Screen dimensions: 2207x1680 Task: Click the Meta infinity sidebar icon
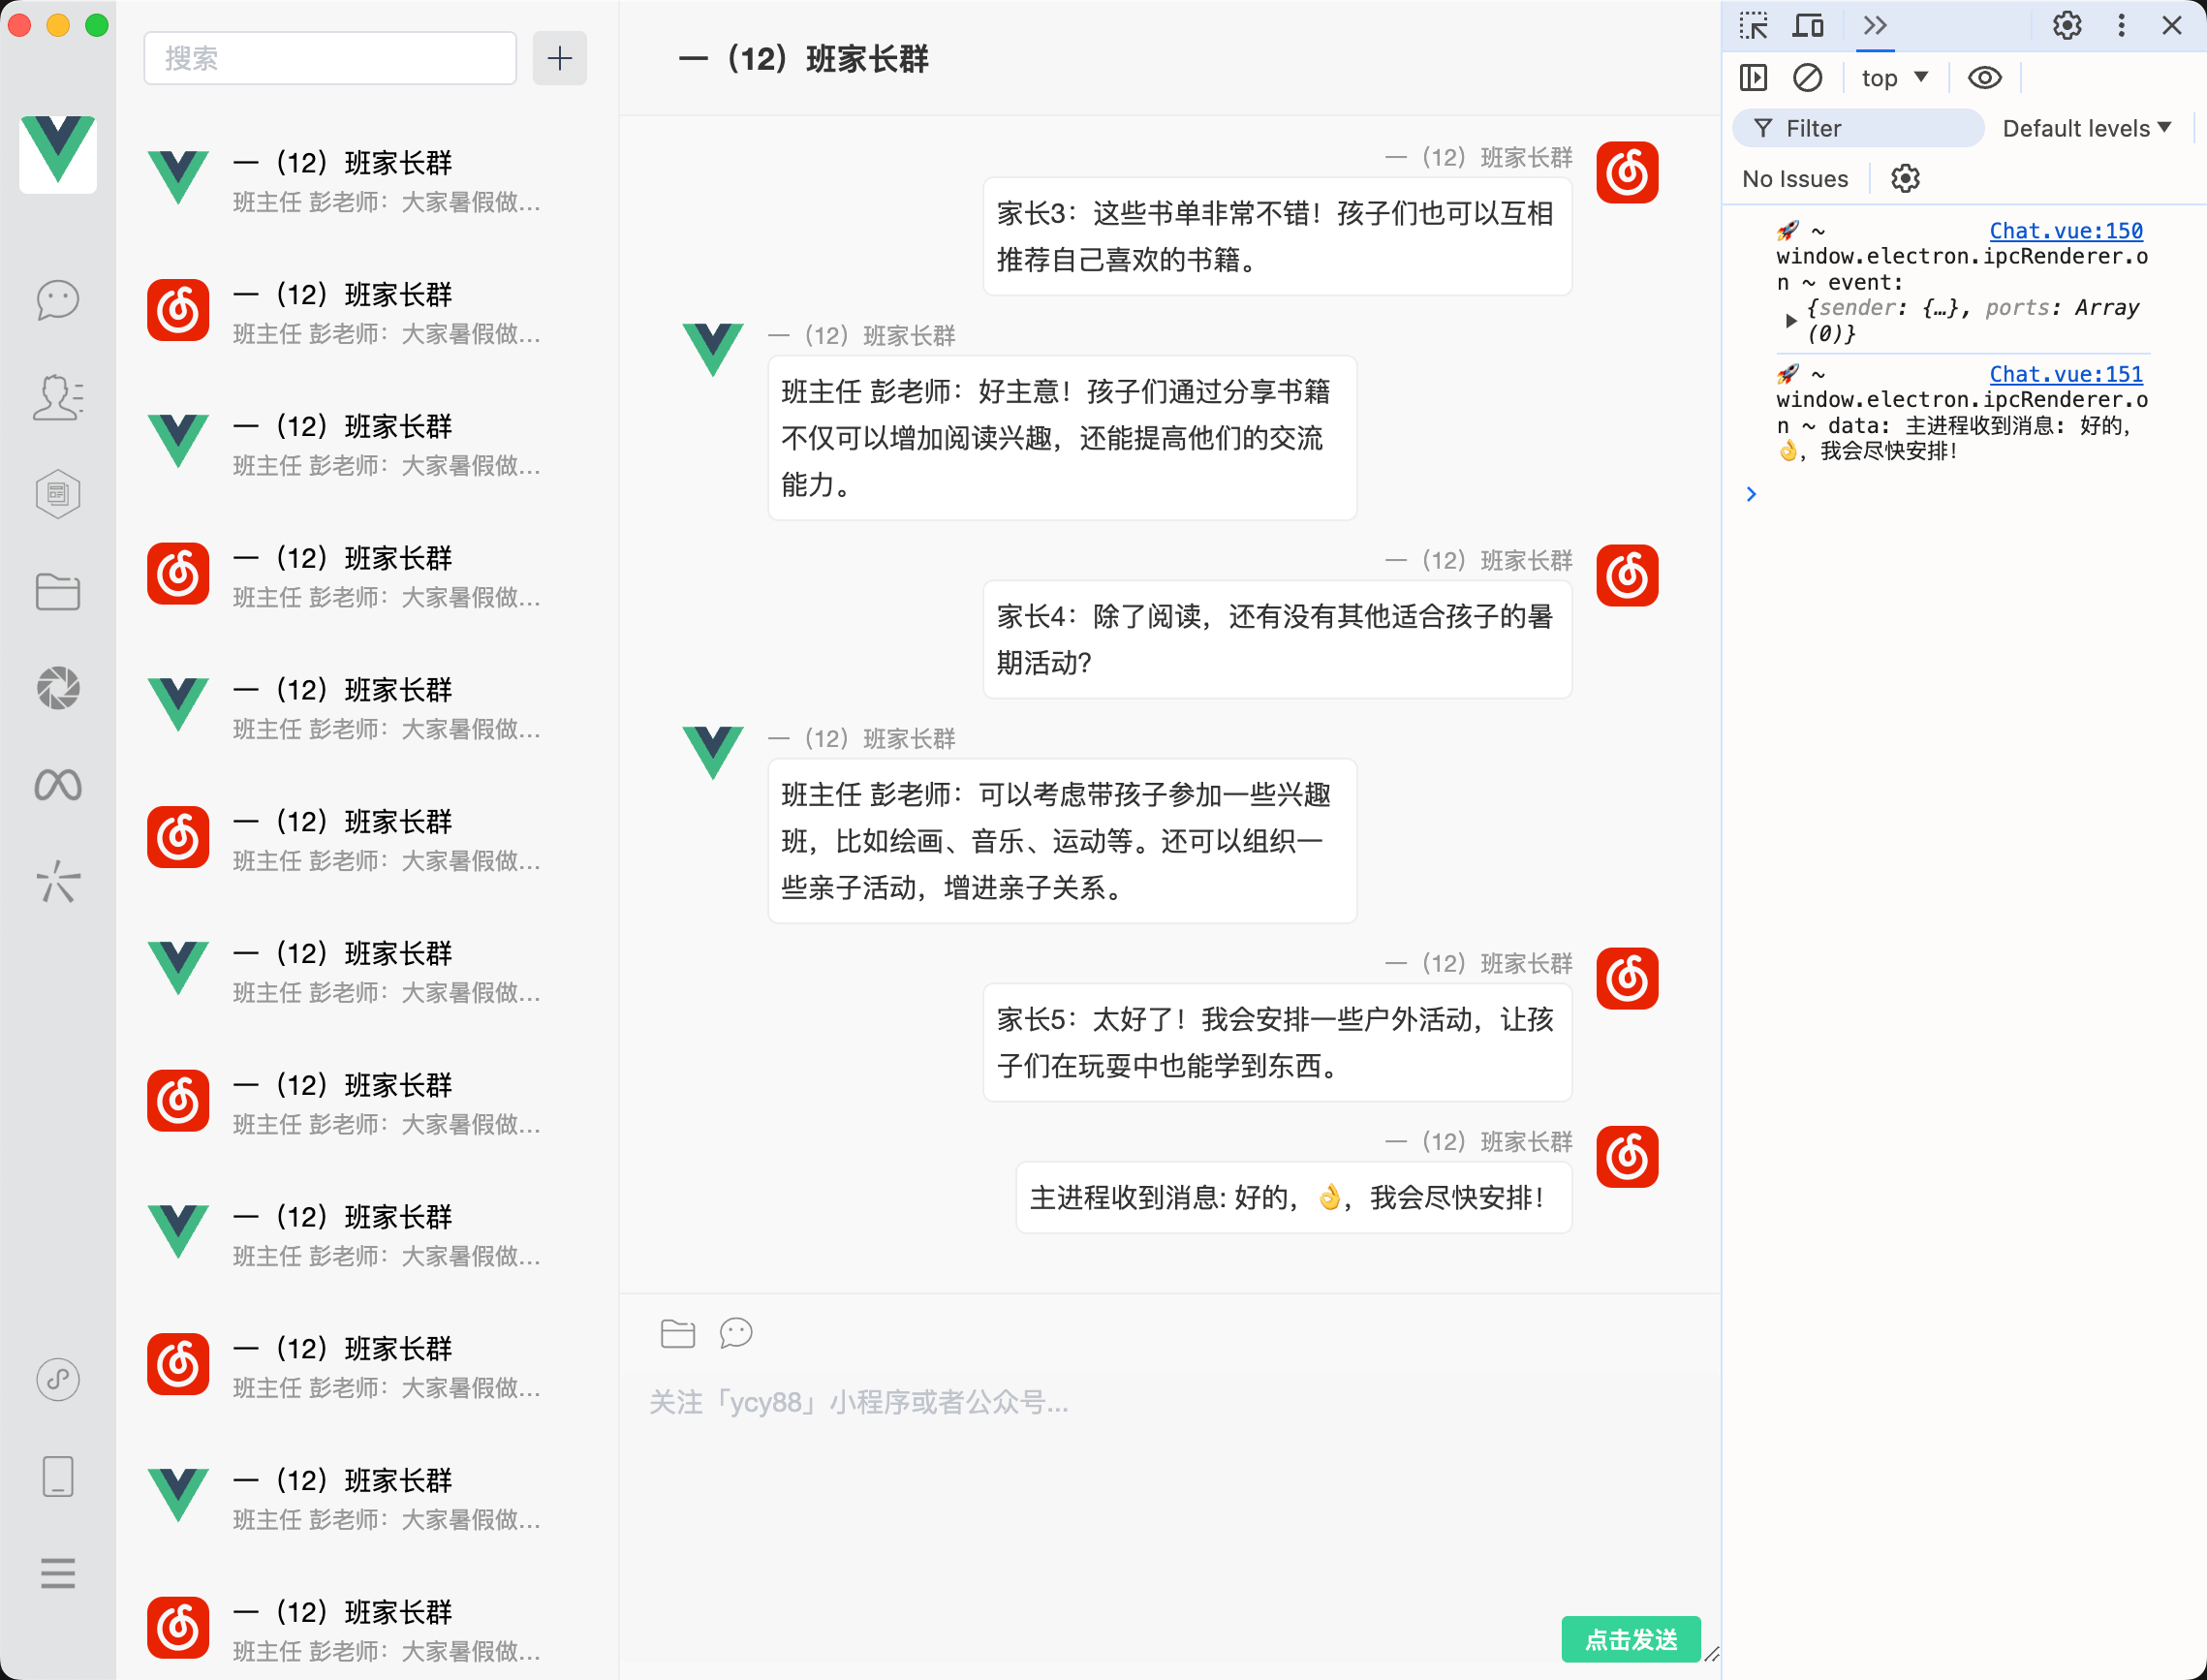tap(58, 785)
